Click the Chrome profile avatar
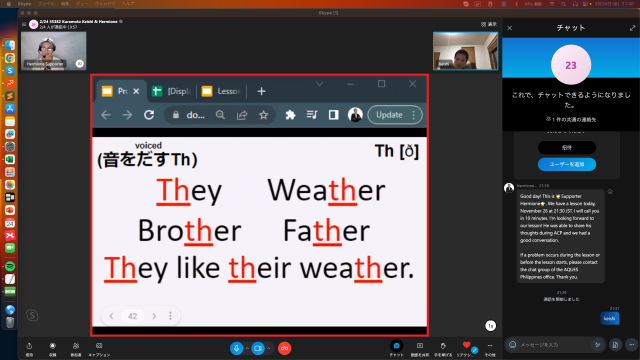640x360 pixels. coord(355,115)
